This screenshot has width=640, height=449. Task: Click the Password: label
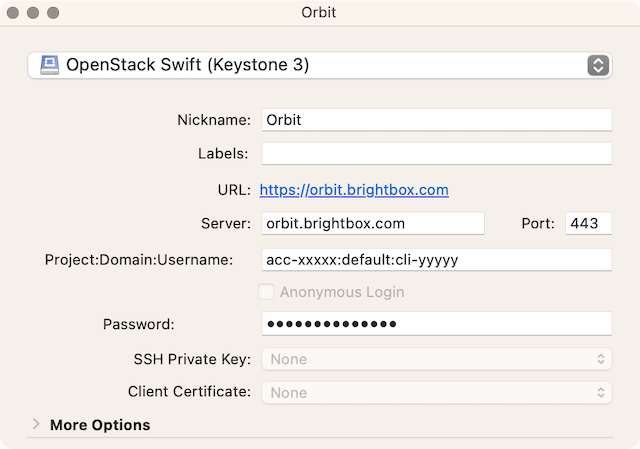tap(138, 325)
